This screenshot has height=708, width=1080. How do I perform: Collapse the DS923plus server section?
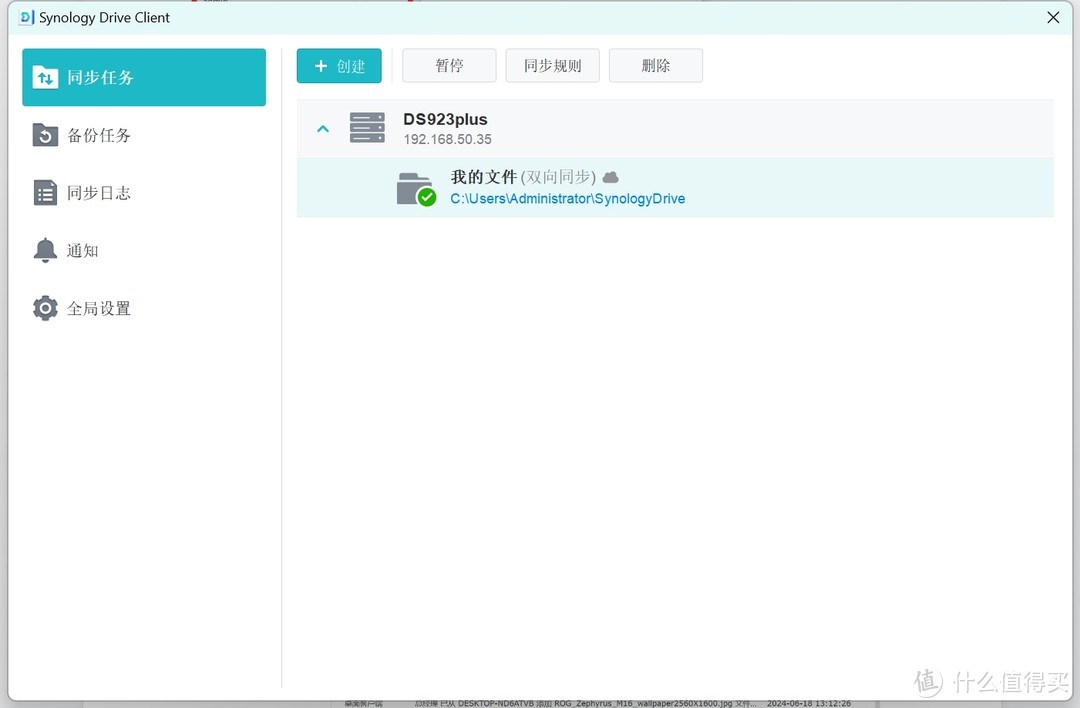(x=323, y=129)
